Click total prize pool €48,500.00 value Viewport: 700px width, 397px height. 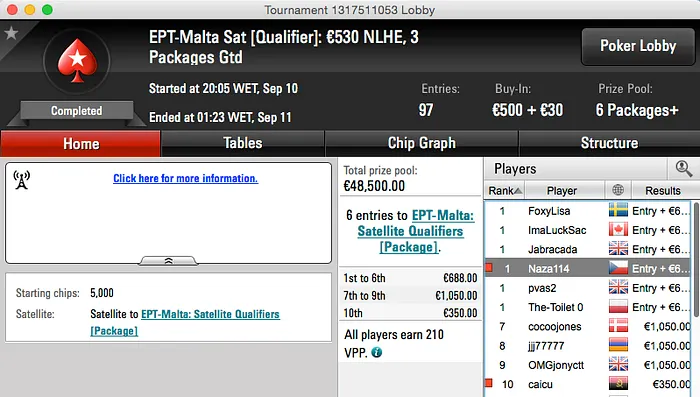click(374, 186)
